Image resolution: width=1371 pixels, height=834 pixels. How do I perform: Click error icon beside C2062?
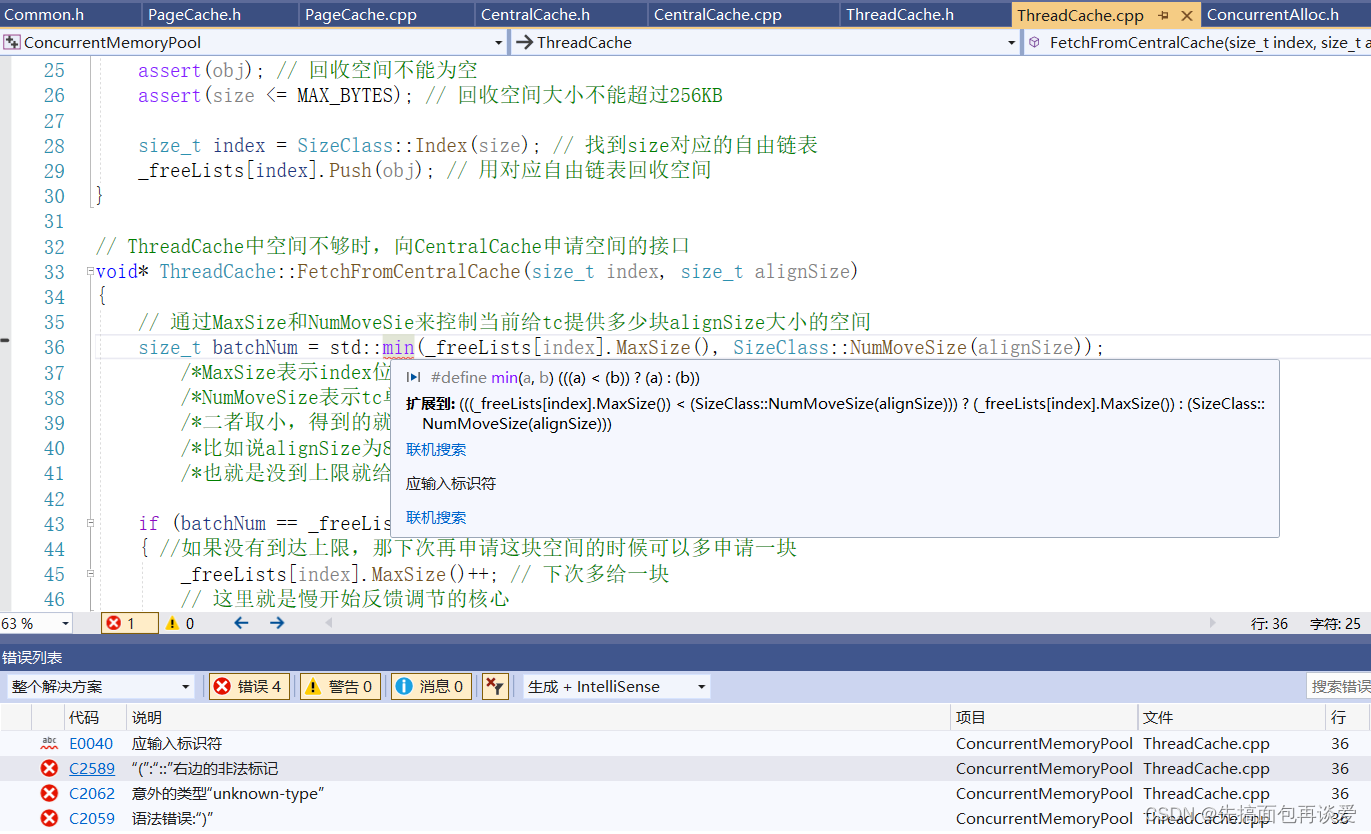48,794
